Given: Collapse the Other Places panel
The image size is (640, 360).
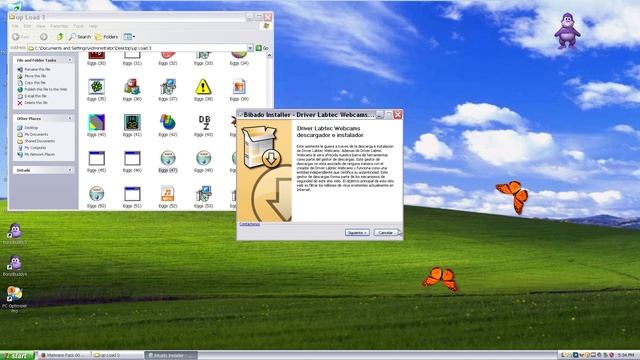Looking at the screenshot, I should point(70,118).
